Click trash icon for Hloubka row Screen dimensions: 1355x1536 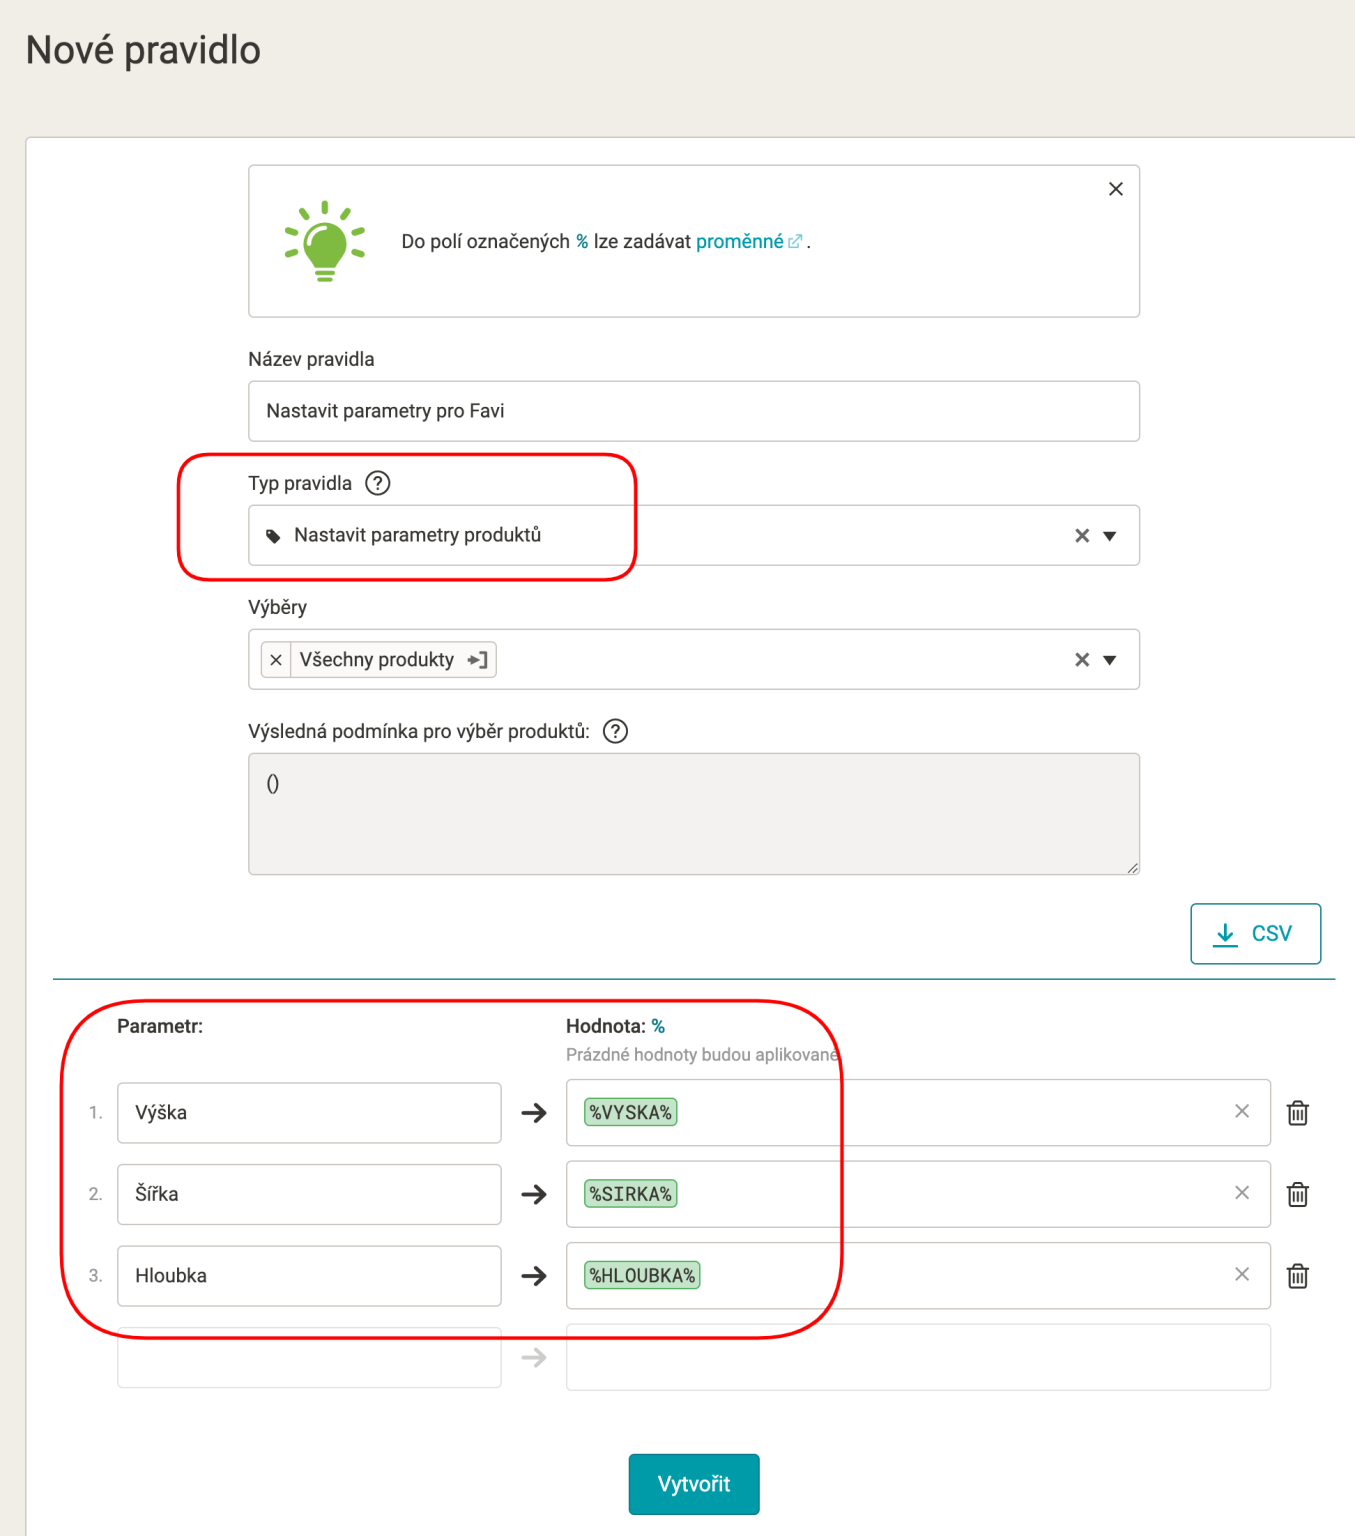coord(1297,1276)
